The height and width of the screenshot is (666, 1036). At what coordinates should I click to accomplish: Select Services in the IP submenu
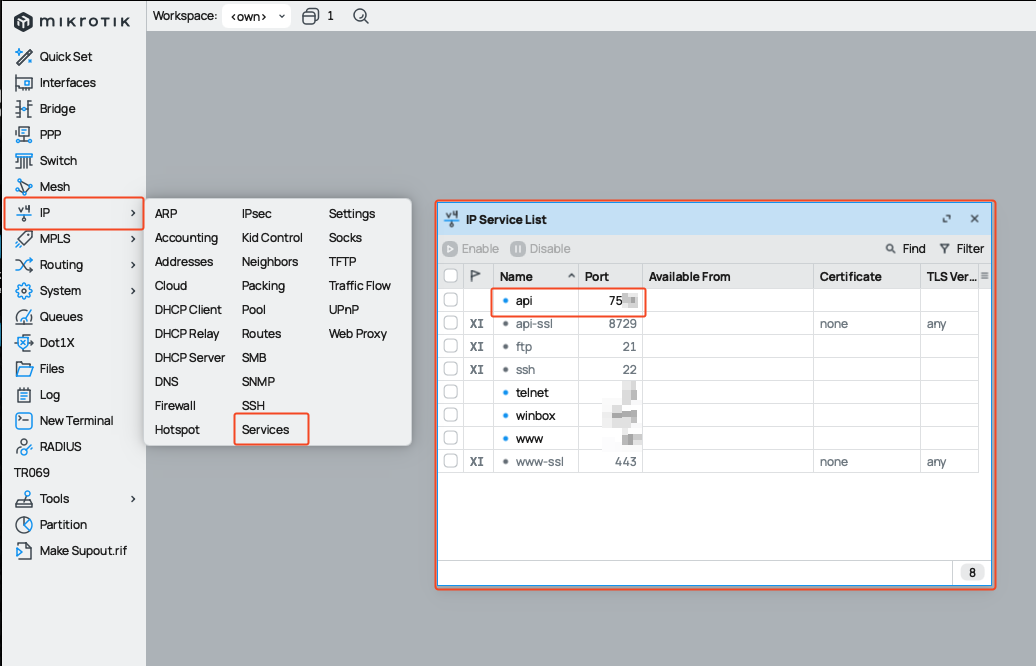tap(266, 430)
